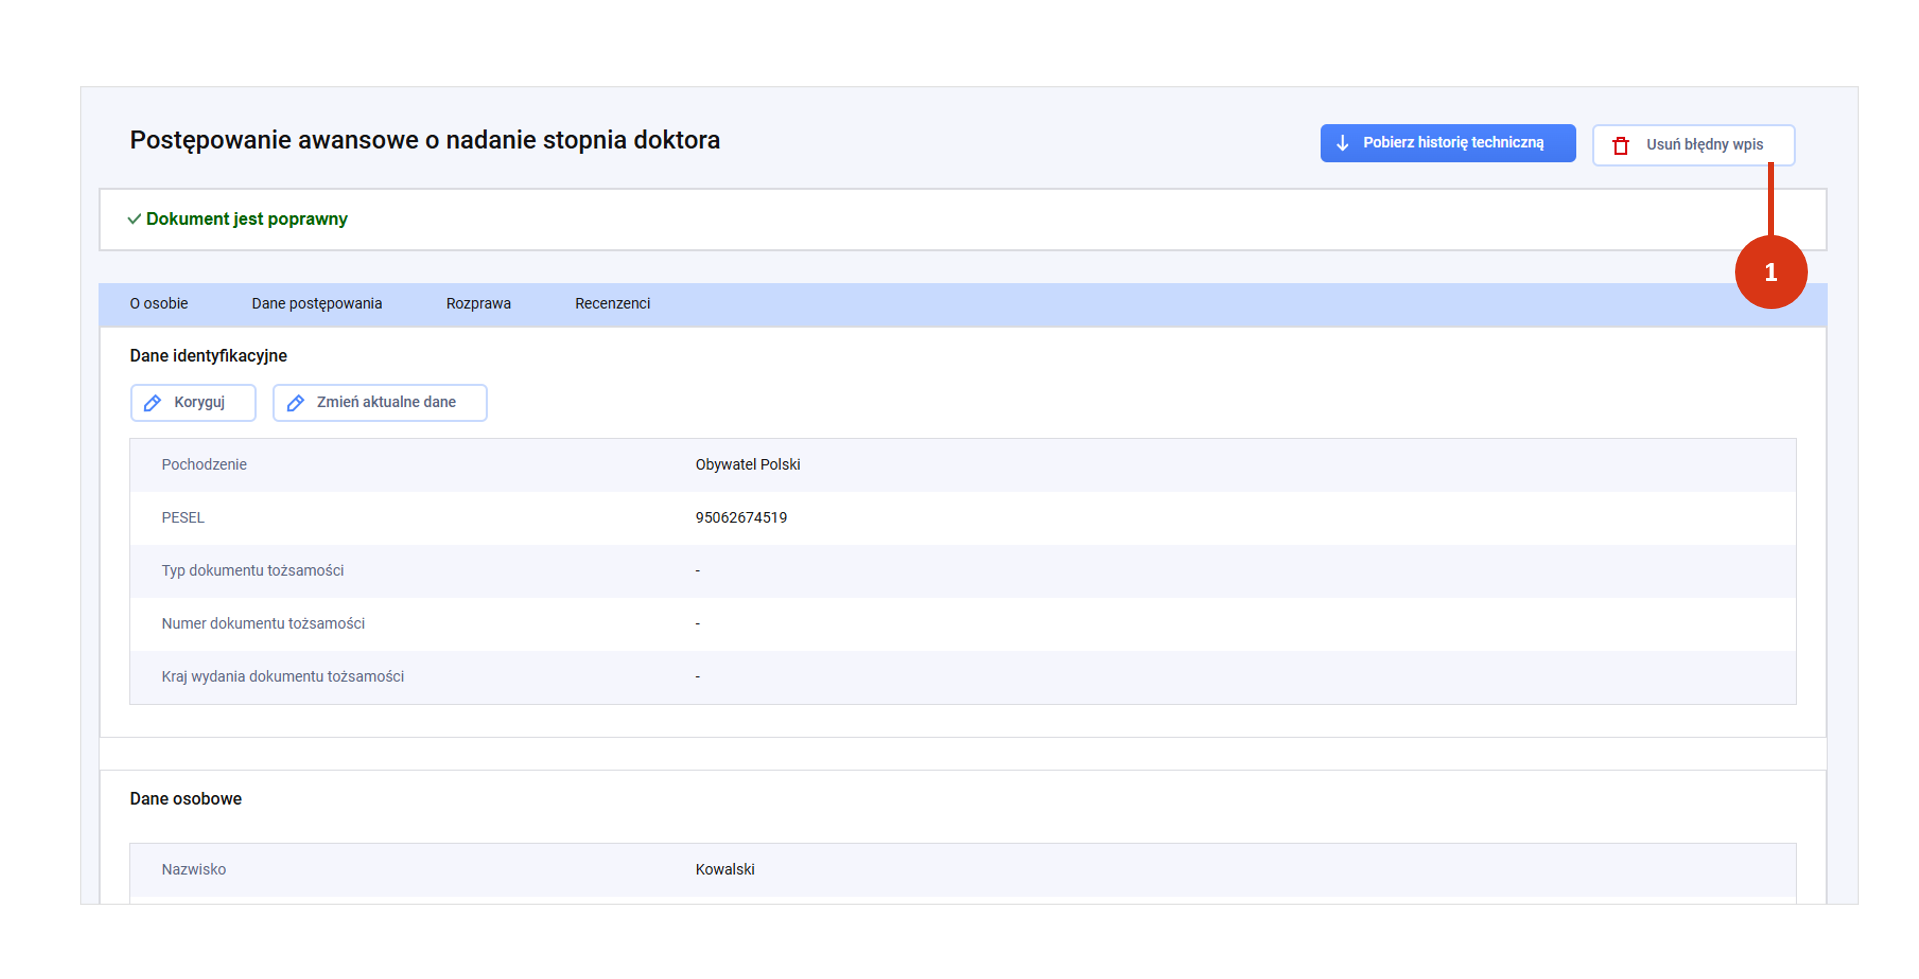Click the Dane identyfikacyjne section heading

click(208, 356)
